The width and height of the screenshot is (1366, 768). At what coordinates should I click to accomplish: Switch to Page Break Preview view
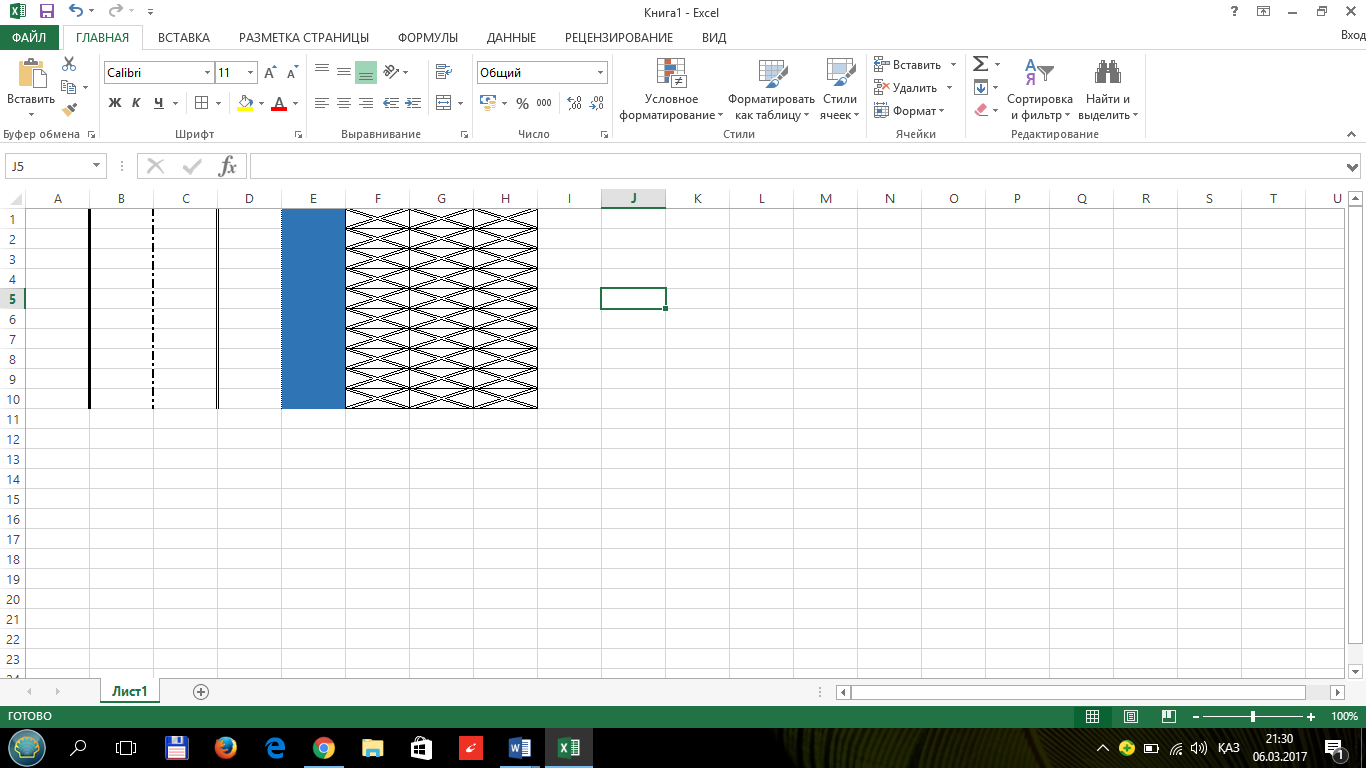[x=1167, y=717]
